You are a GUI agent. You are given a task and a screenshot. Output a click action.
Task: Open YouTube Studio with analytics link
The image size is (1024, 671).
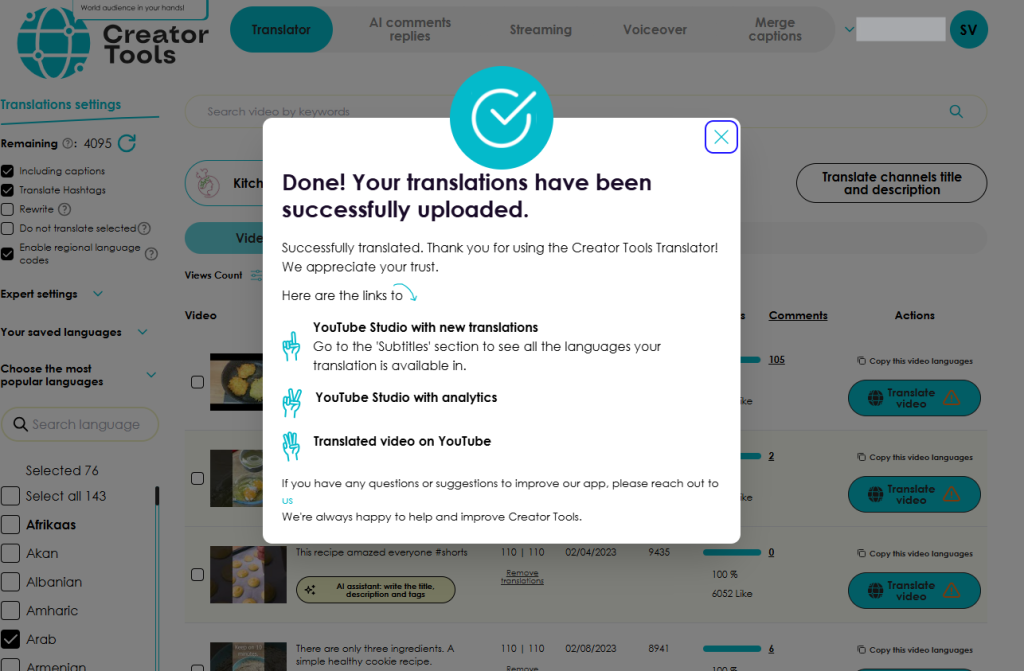point(406,397)
